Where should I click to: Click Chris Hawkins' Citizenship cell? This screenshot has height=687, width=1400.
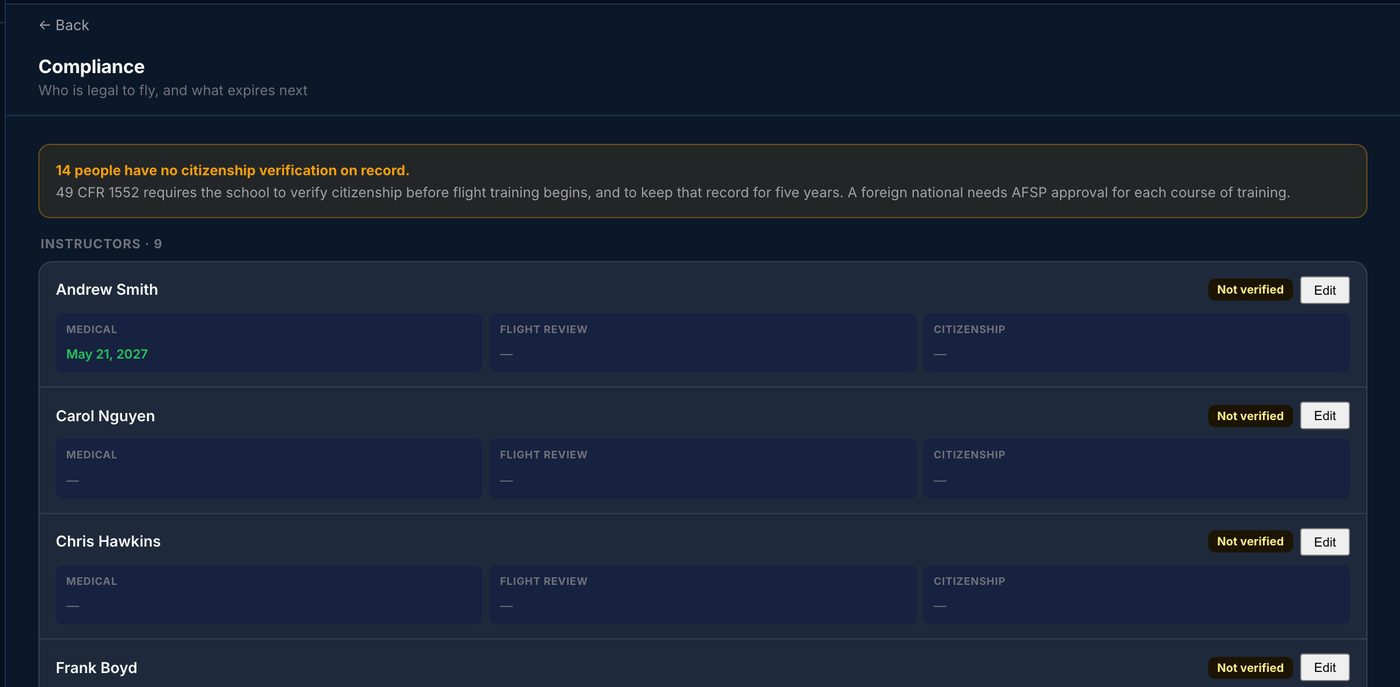(1136, 595)
